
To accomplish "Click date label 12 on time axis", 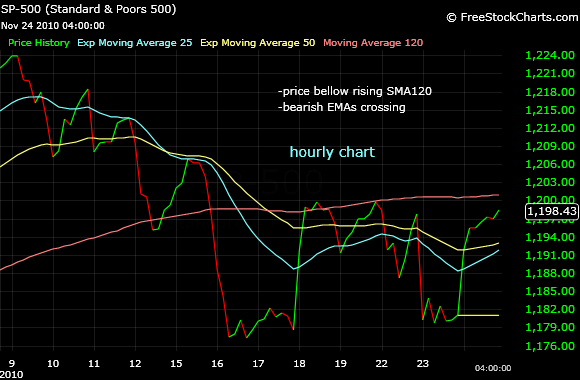I will (135, 363).
